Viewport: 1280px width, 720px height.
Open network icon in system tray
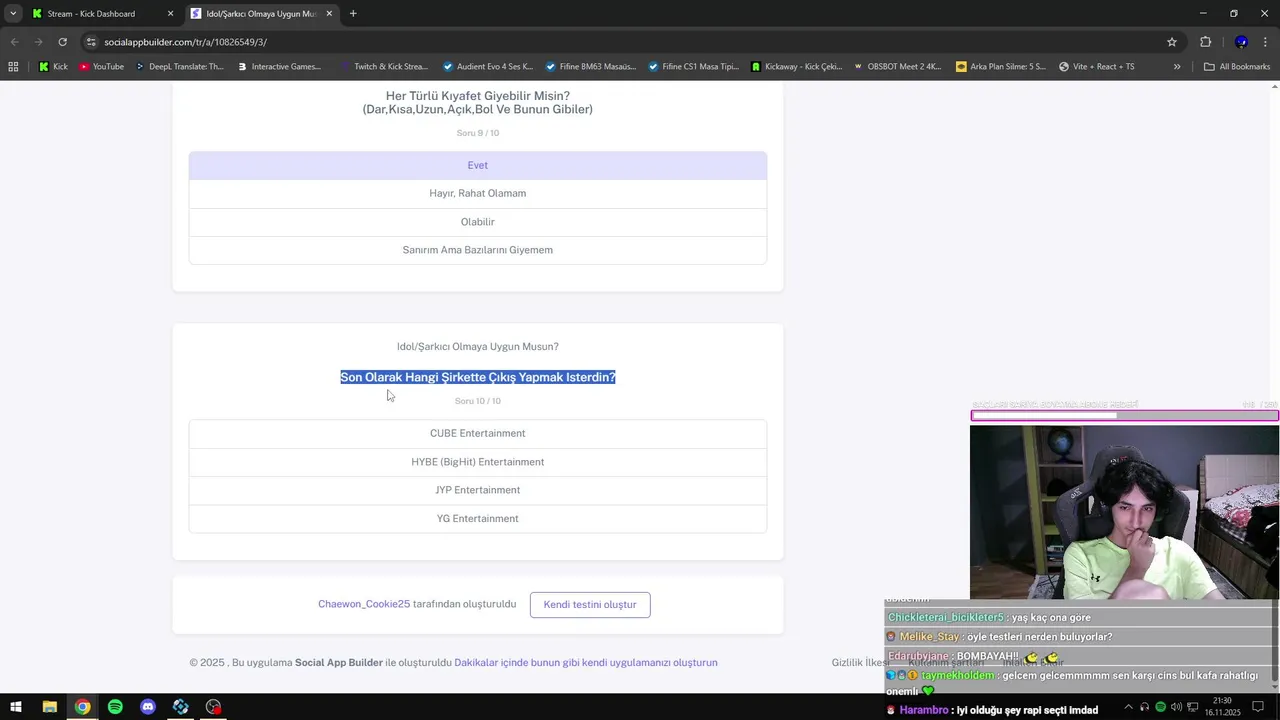(1192, 707)
